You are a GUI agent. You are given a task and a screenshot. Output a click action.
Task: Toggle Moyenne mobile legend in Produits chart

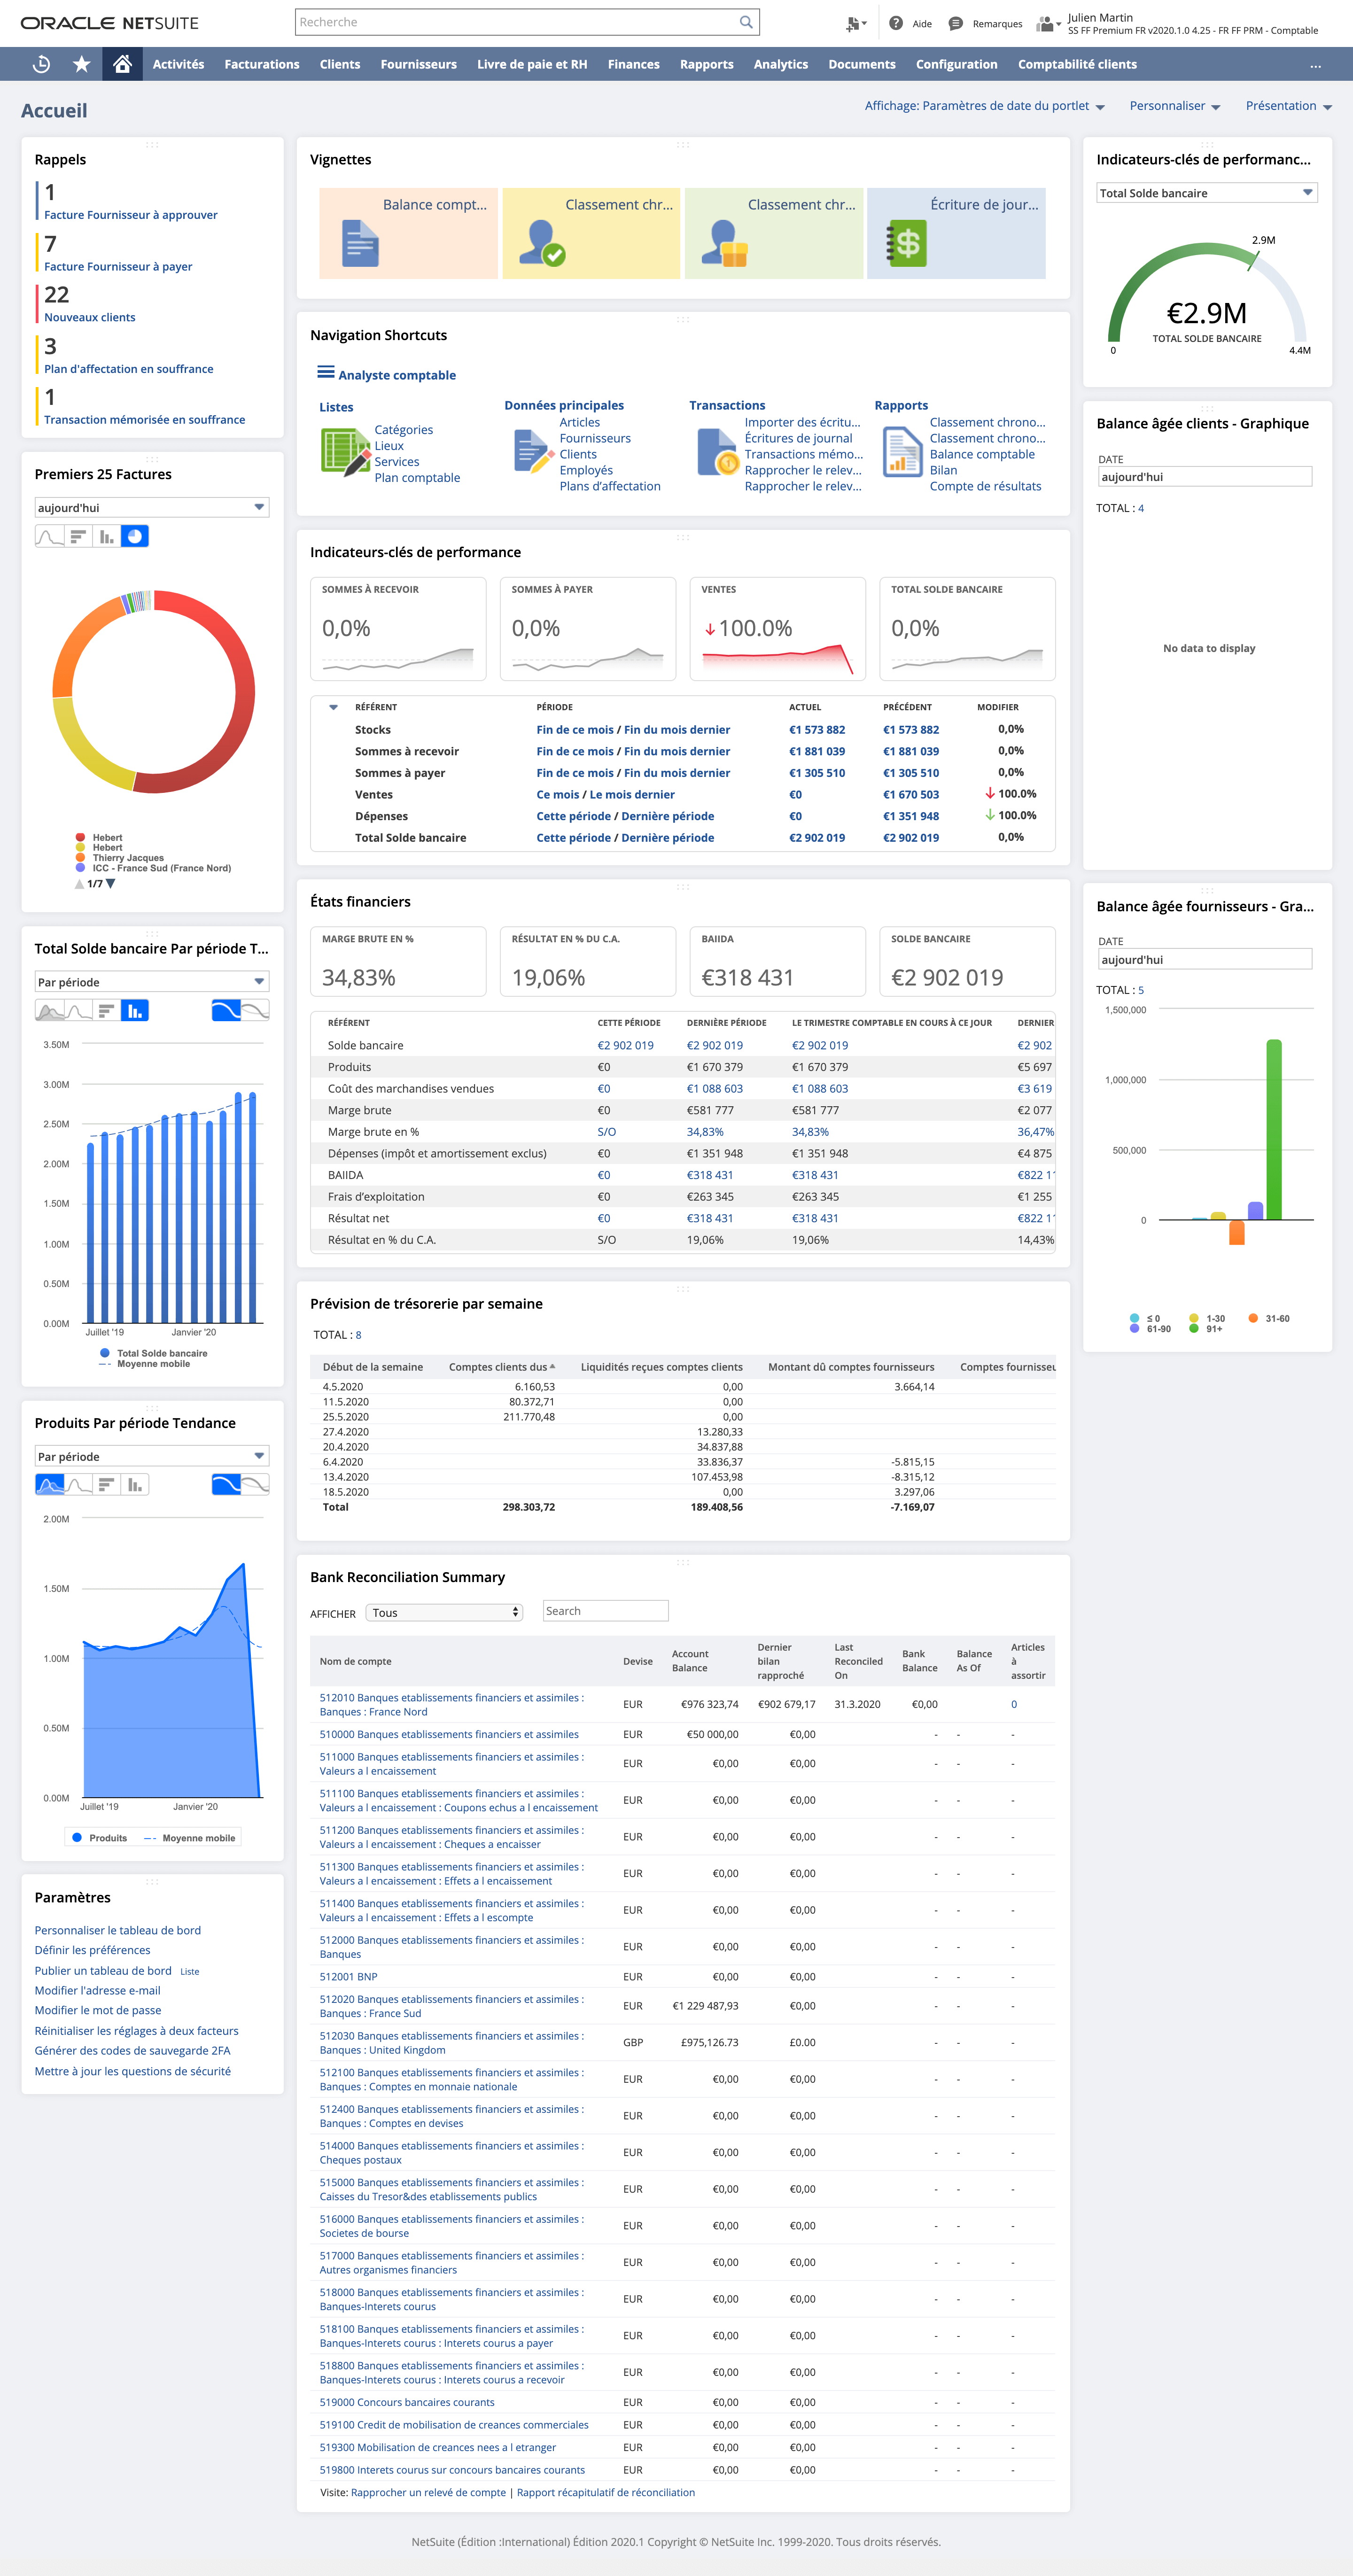[190, 1838]
